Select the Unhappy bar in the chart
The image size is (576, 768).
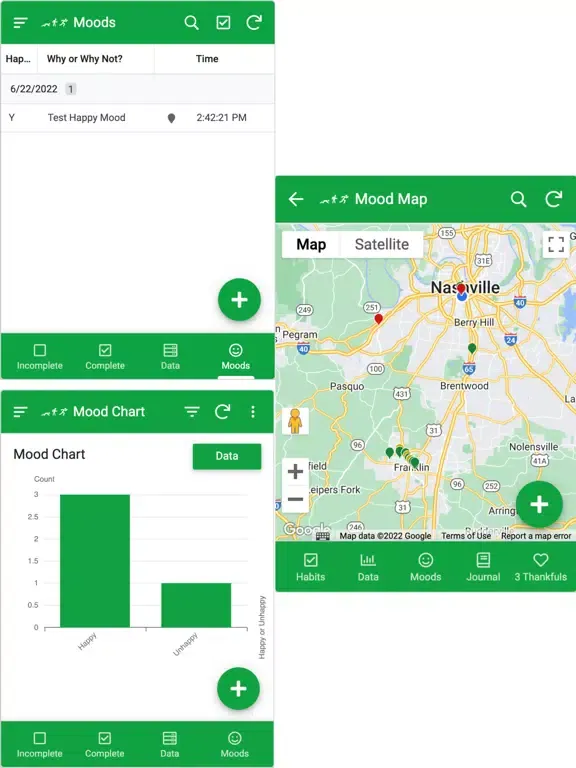tap(196, 605)
